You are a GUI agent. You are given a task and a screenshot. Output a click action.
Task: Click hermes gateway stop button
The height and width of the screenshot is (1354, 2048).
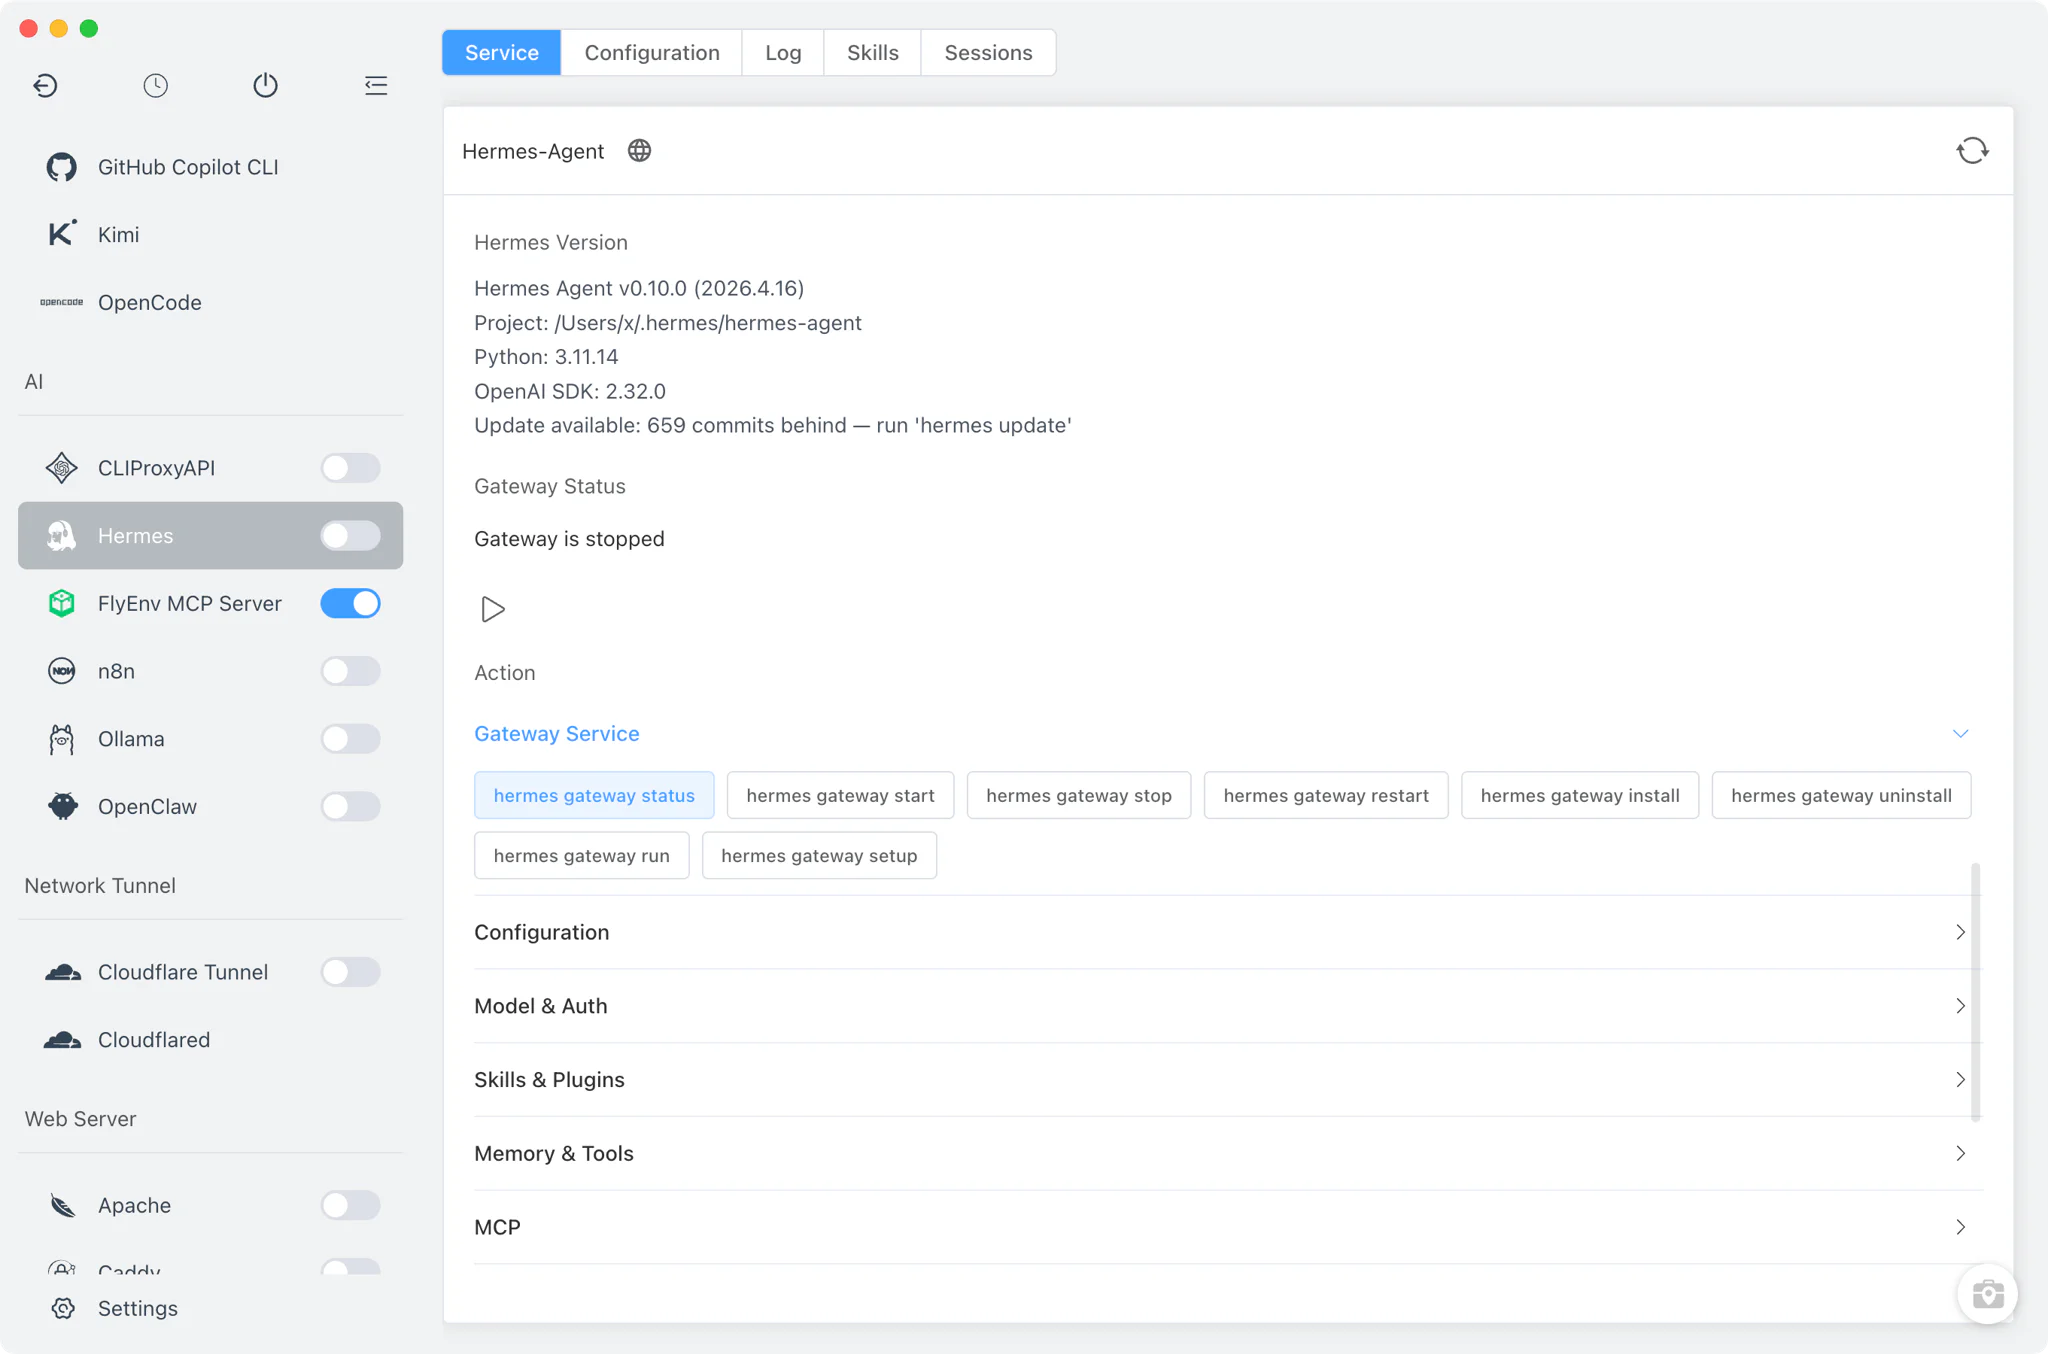pos(1079,795)
